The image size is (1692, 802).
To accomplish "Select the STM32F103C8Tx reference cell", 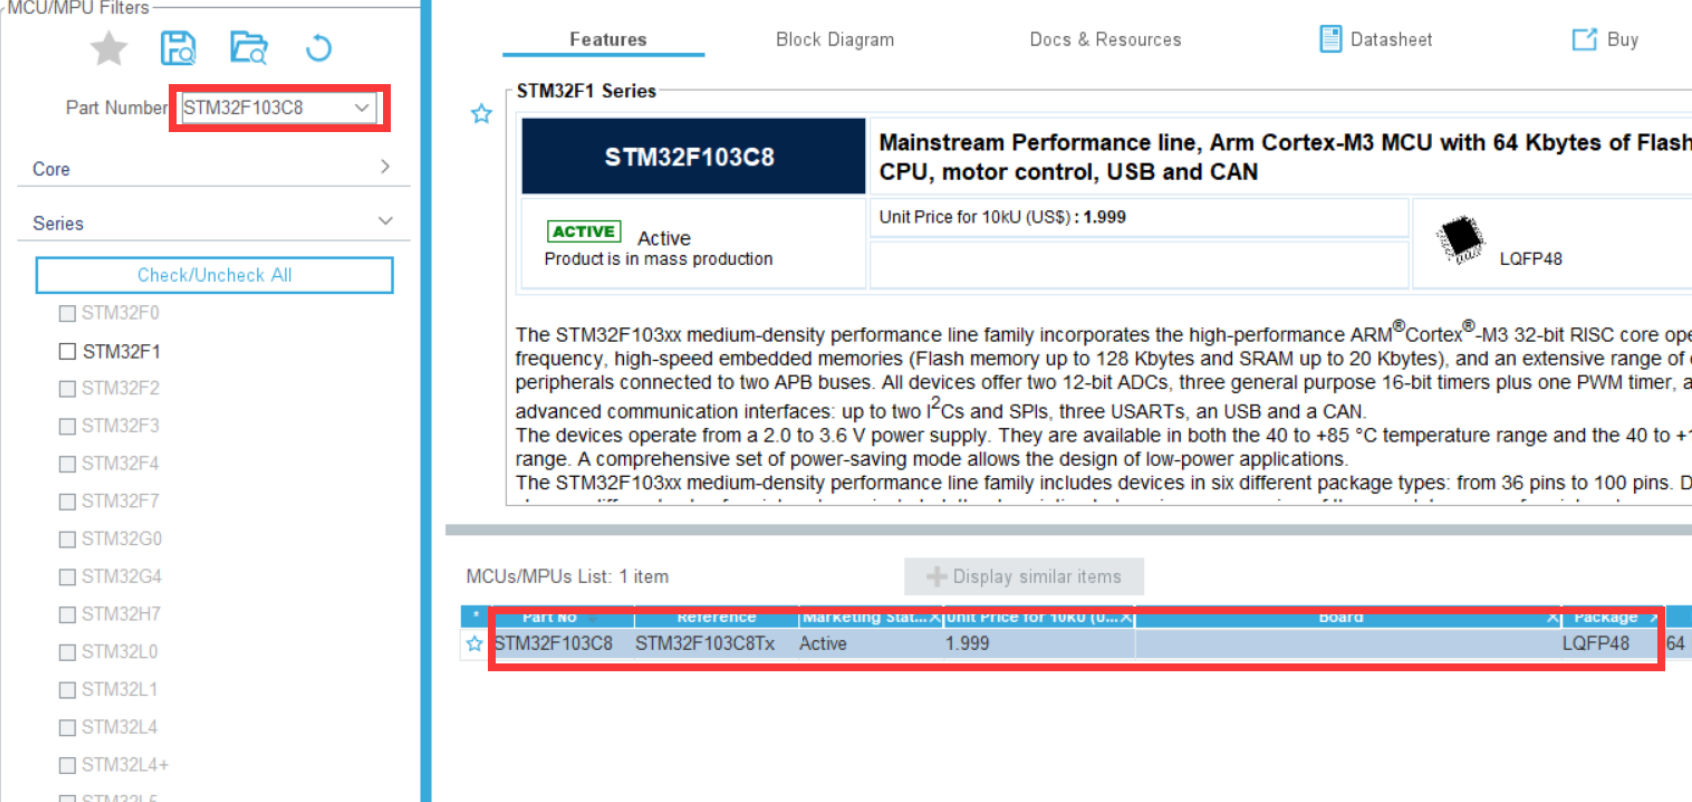I will coord(705,644).
